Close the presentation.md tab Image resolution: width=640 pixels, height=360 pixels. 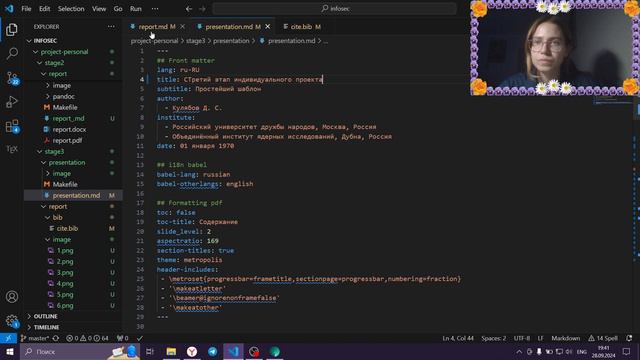point(268,27)
